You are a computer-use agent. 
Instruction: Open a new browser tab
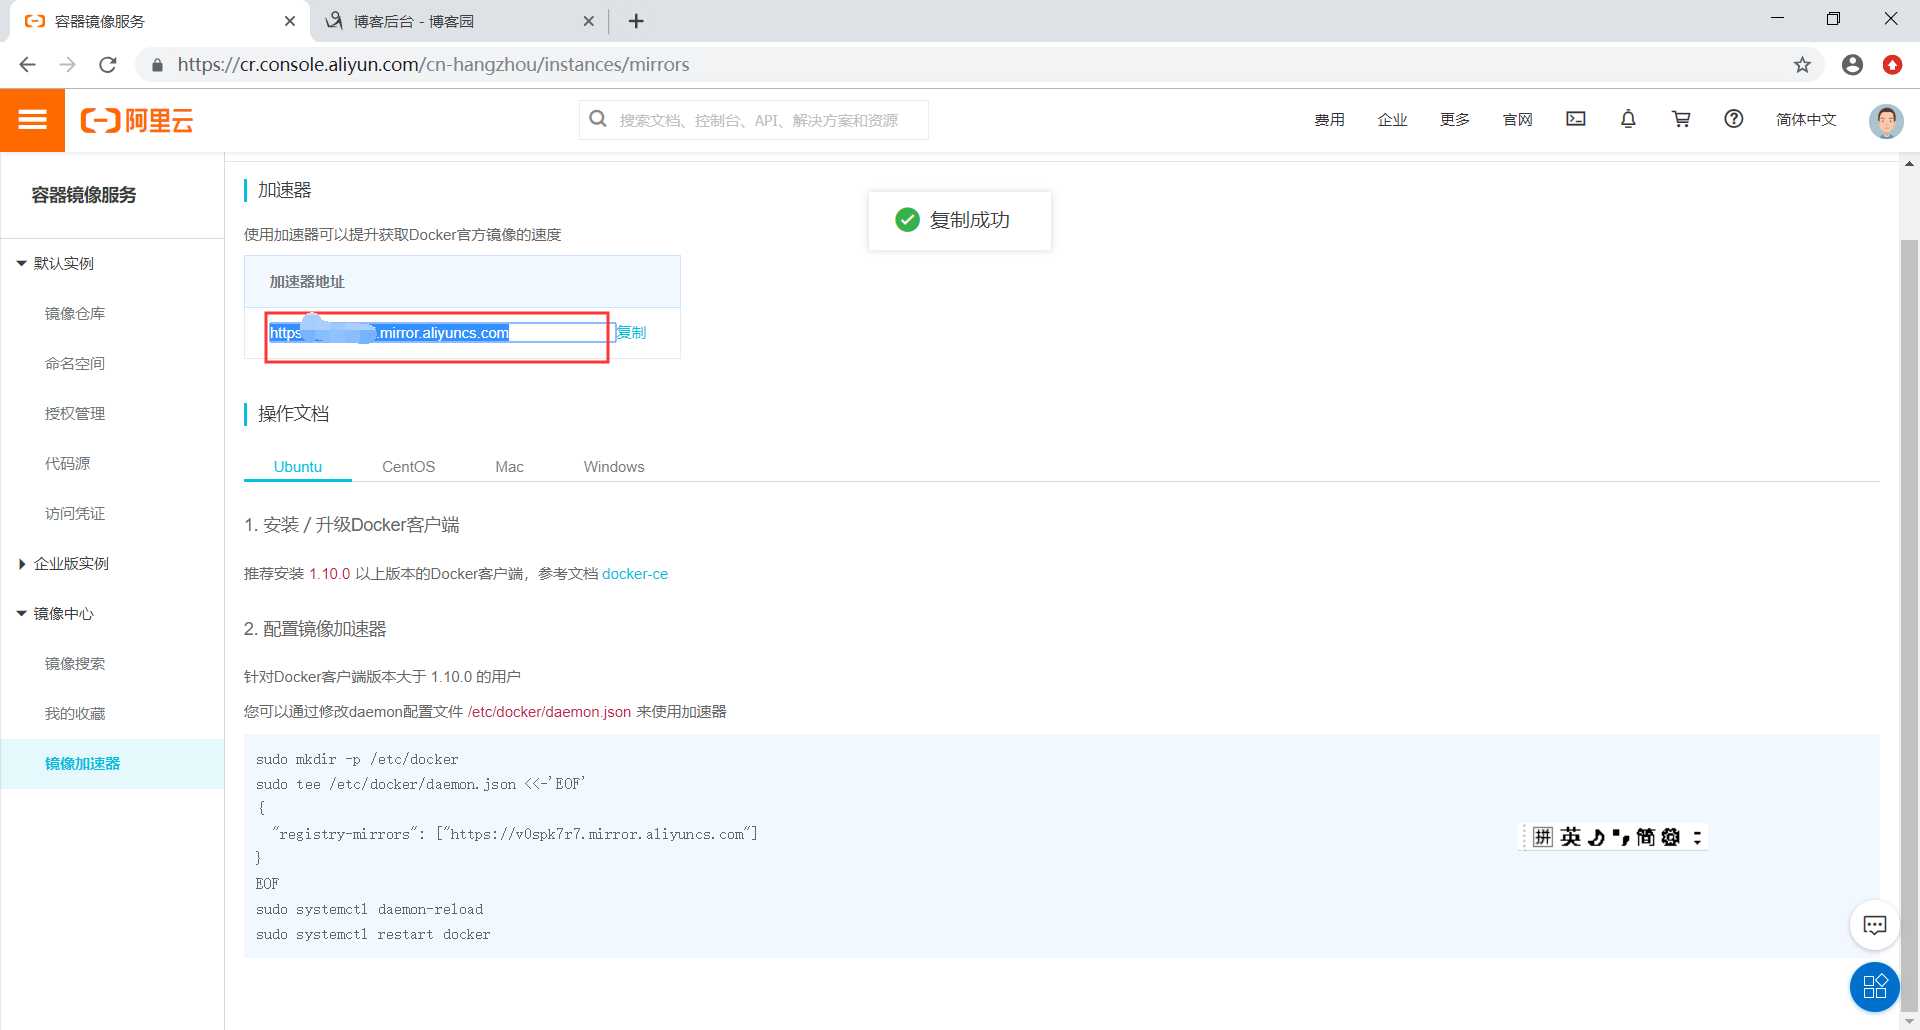pos(636,21)
